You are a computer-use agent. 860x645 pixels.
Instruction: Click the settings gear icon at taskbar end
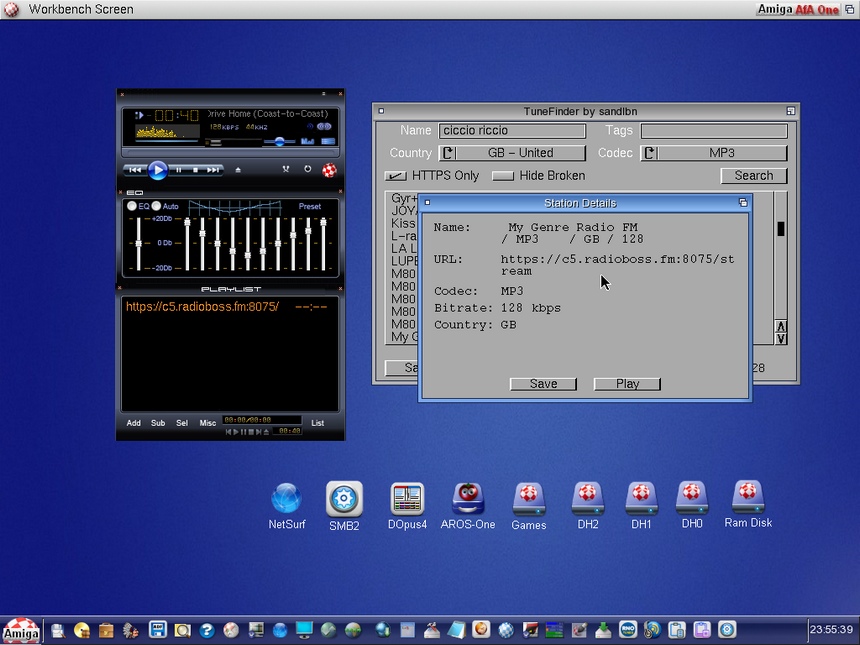click(727, 630)
